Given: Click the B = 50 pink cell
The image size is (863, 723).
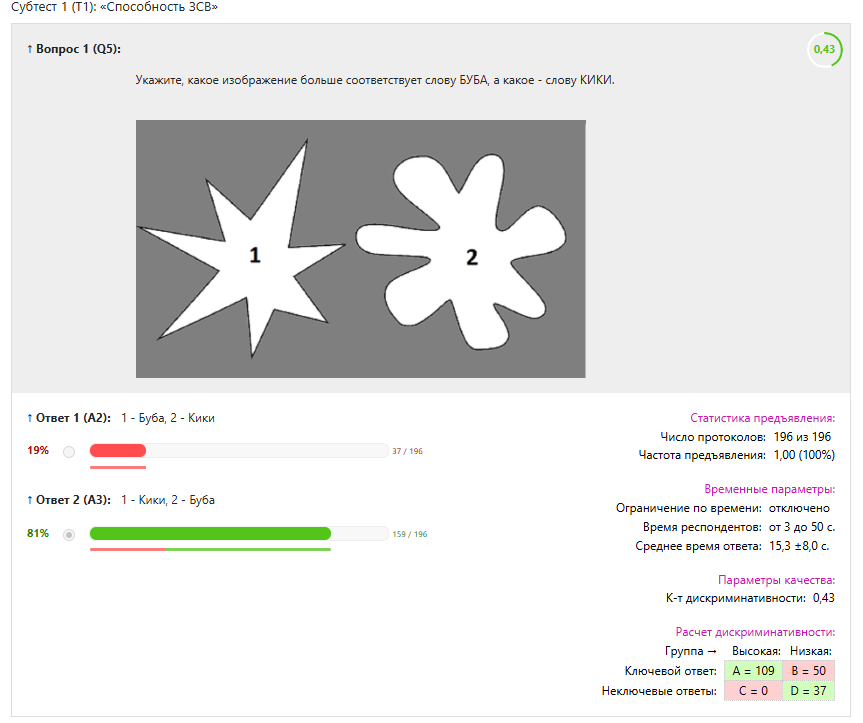Looking at the screenshot, I should coord(809,671).
